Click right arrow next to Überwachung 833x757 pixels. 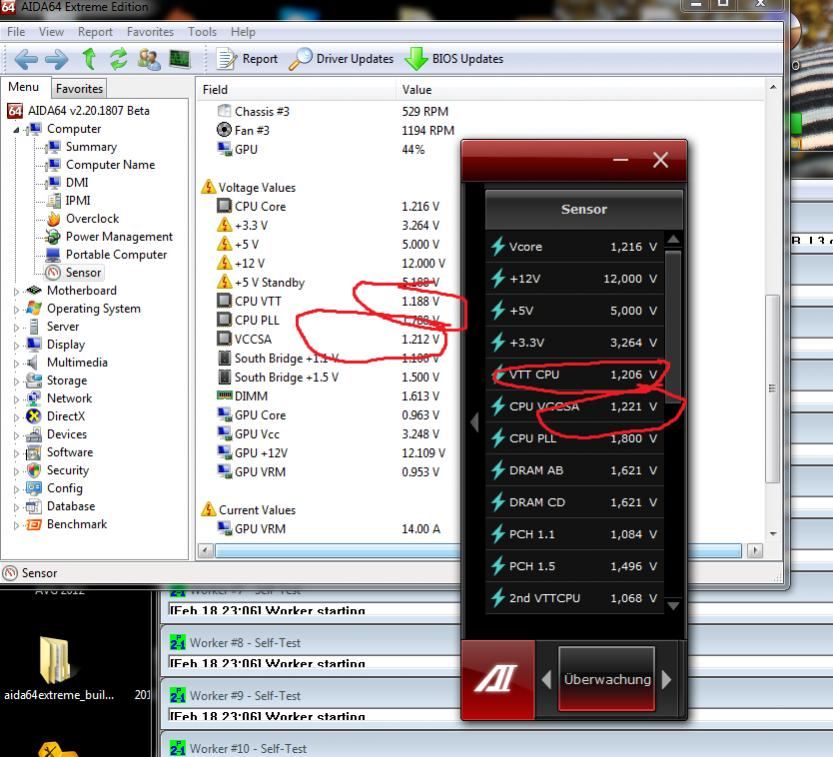(x=666, y=679)
